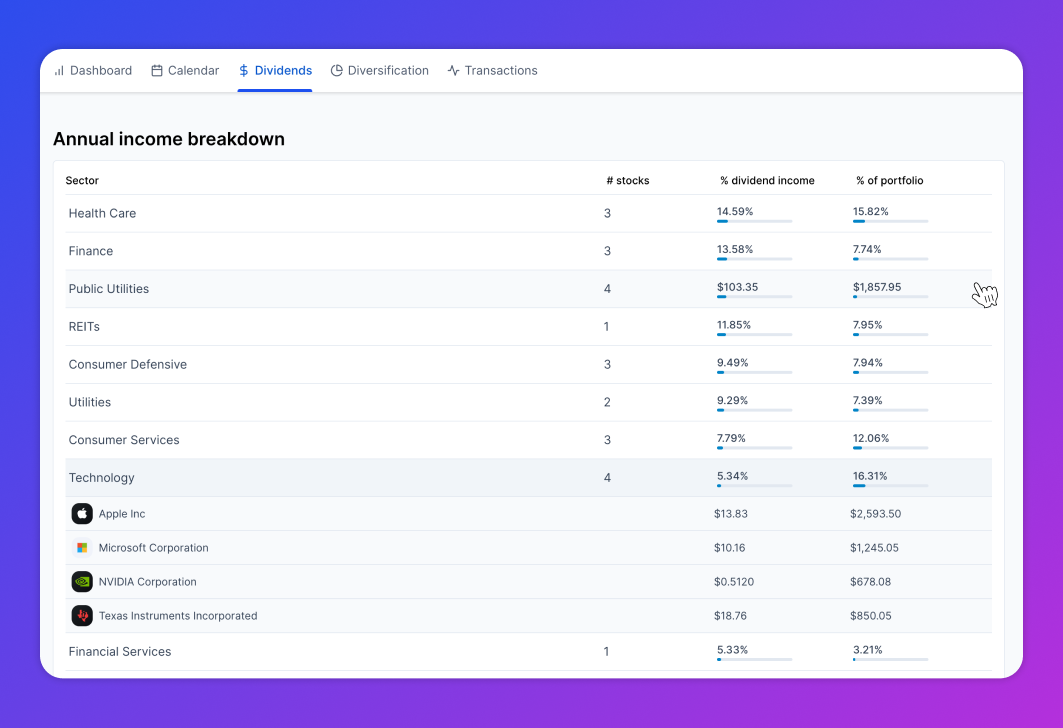1063x728 pixels.
Task: Click the NVIDIA Corporation logo icon
Action: (82, 582)
